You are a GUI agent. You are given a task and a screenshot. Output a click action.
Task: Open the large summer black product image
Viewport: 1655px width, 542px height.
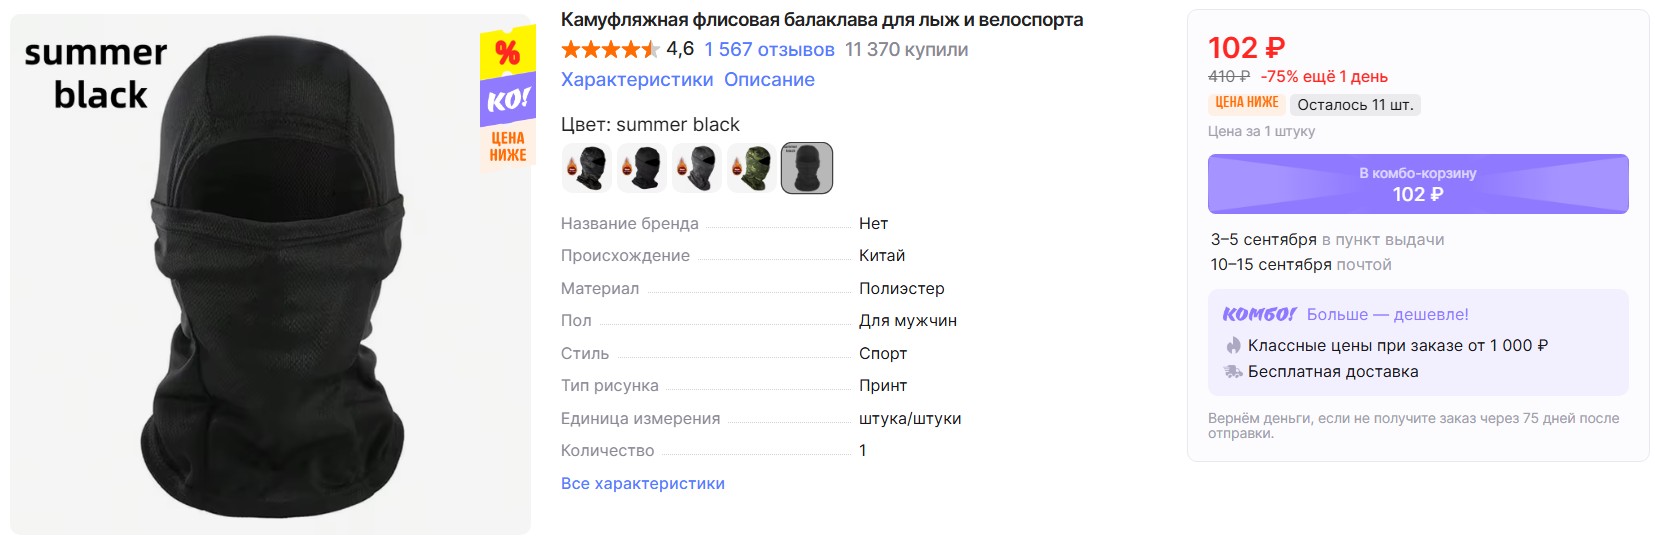click(270, 274)
